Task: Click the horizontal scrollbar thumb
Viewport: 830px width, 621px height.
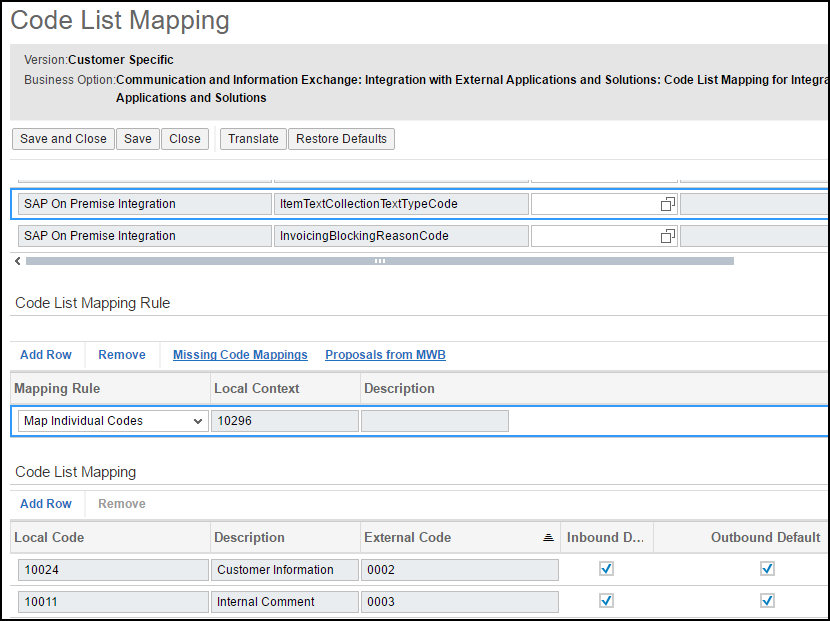Action: click(x=380, y=261)
